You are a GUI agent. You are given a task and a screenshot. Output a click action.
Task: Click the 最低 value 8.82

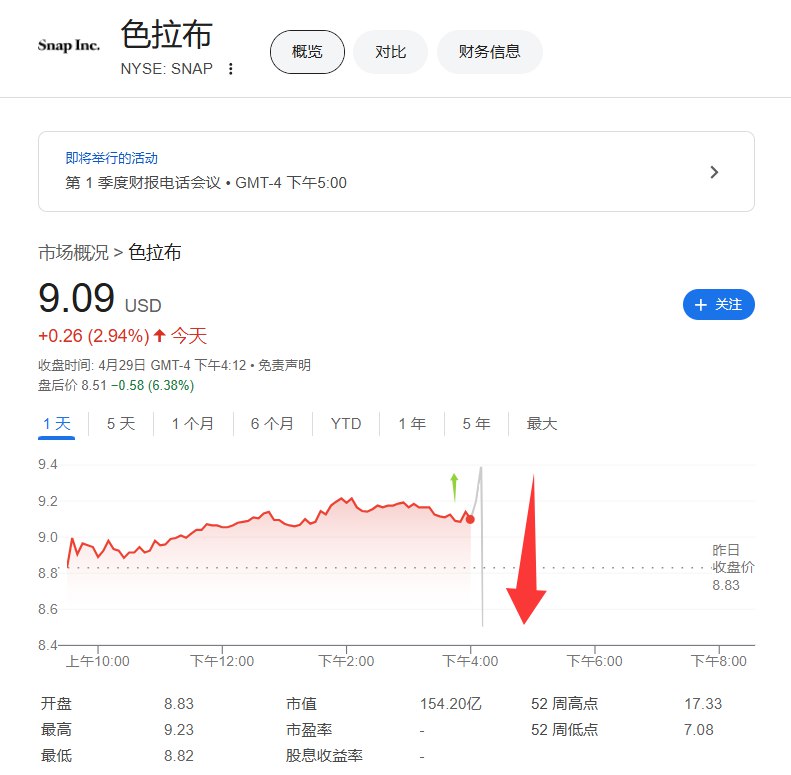point(179,755)
